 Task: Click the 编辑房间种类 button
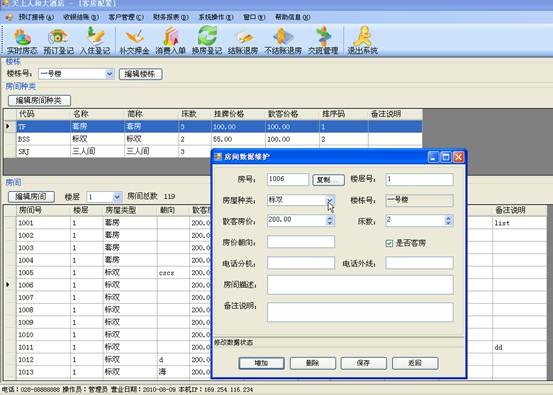pyautogui.click(x=39, y=101)
